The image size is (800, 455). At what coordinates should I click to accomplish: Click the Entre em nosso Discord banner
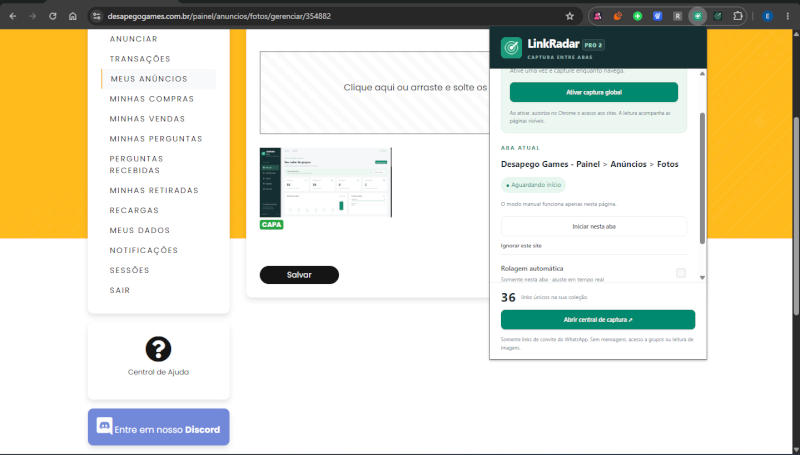click(159, 427)
